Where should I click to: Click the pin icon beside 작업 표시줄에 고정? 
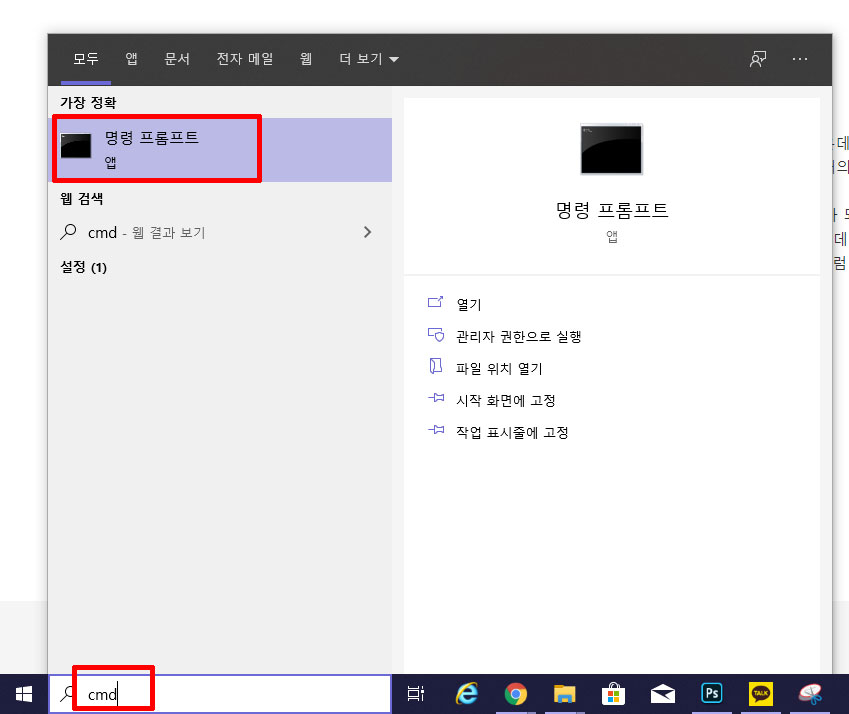point(436,430)
